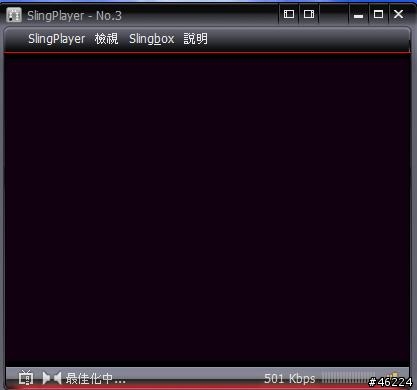Maximize the SlingPlayer window
The image size is (417, 390).
coord(378,14)
